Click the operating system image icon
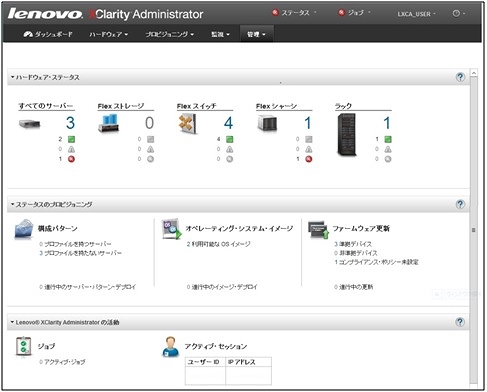 [172, 229]
